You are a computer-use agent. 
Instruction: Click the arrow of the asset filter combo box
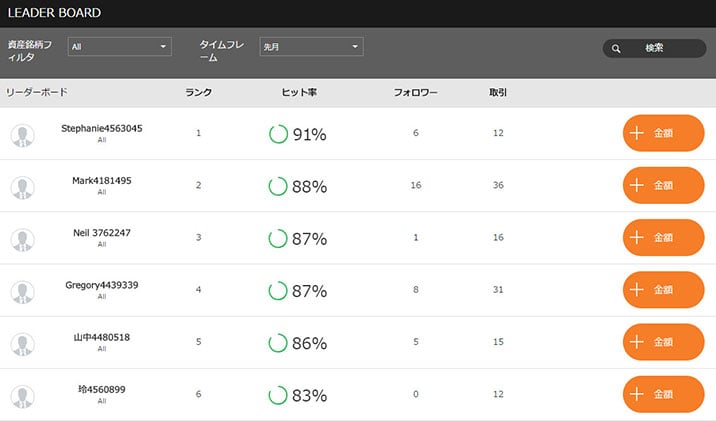tap(163, 47)
